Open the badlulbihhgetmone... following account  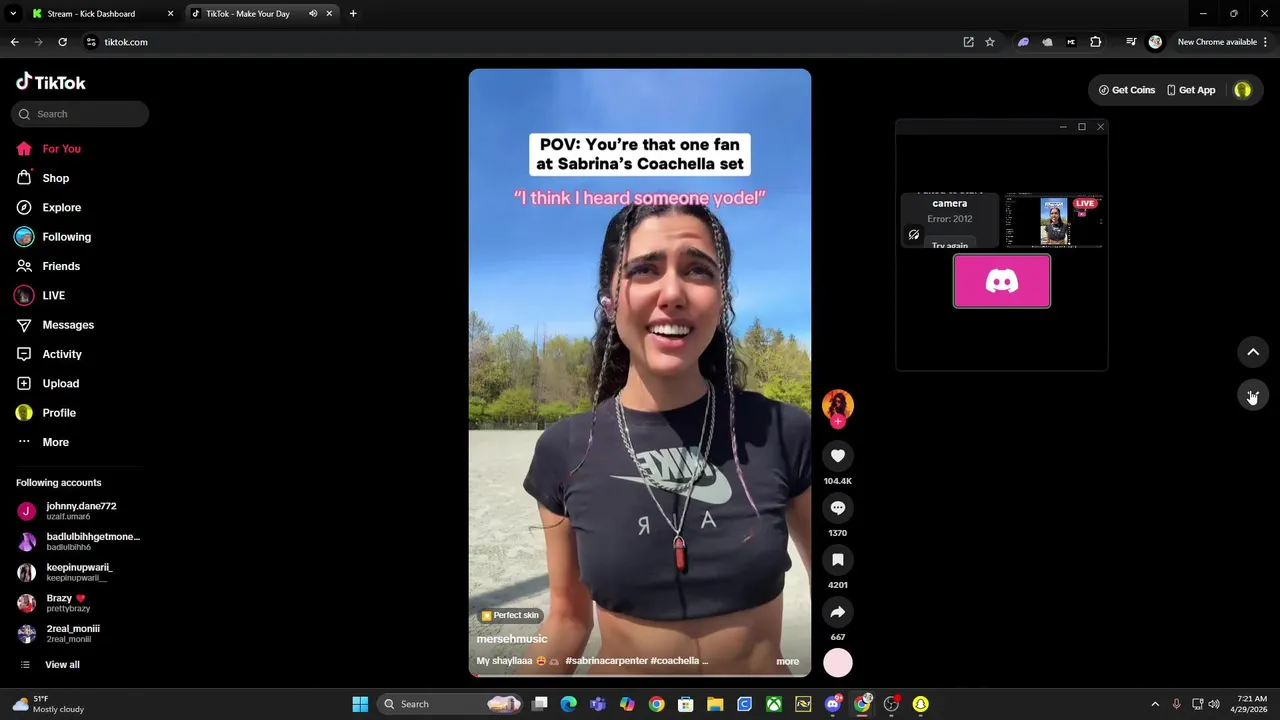tap(79, 542)
